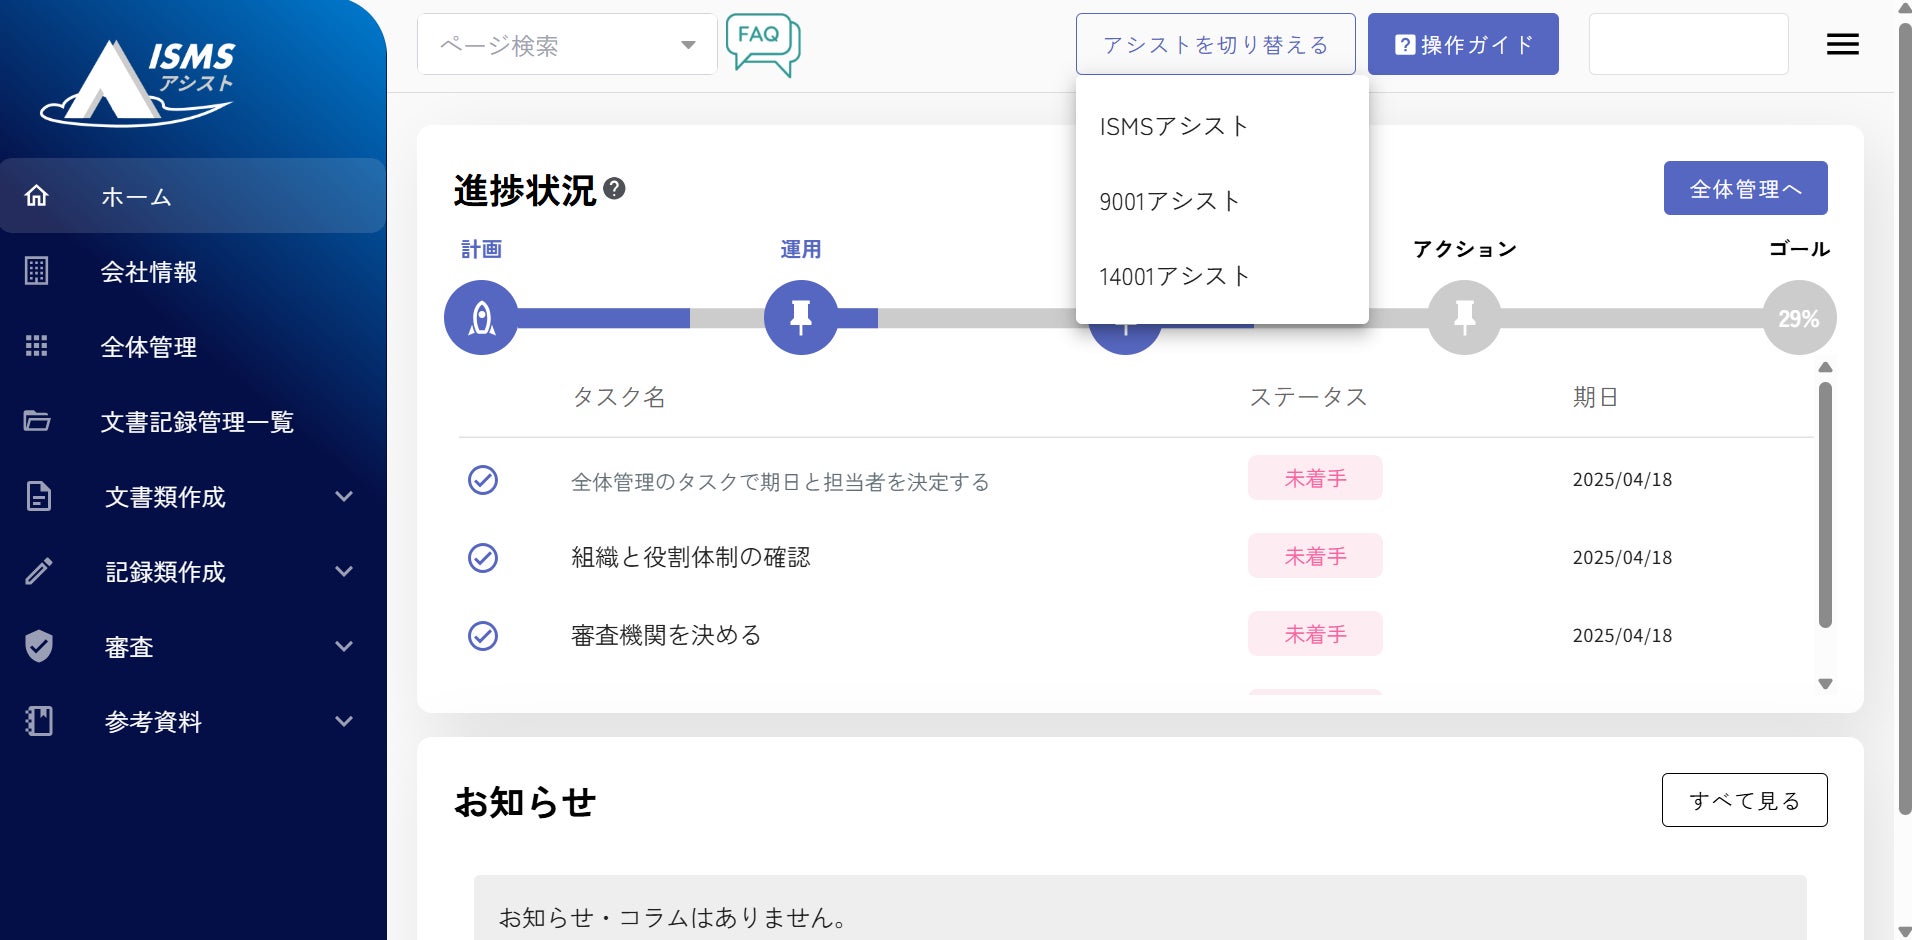The height and width of the screenshot is (940, 1912).
Task: Click the 29% goal circle
Action: pos(1798,318)
